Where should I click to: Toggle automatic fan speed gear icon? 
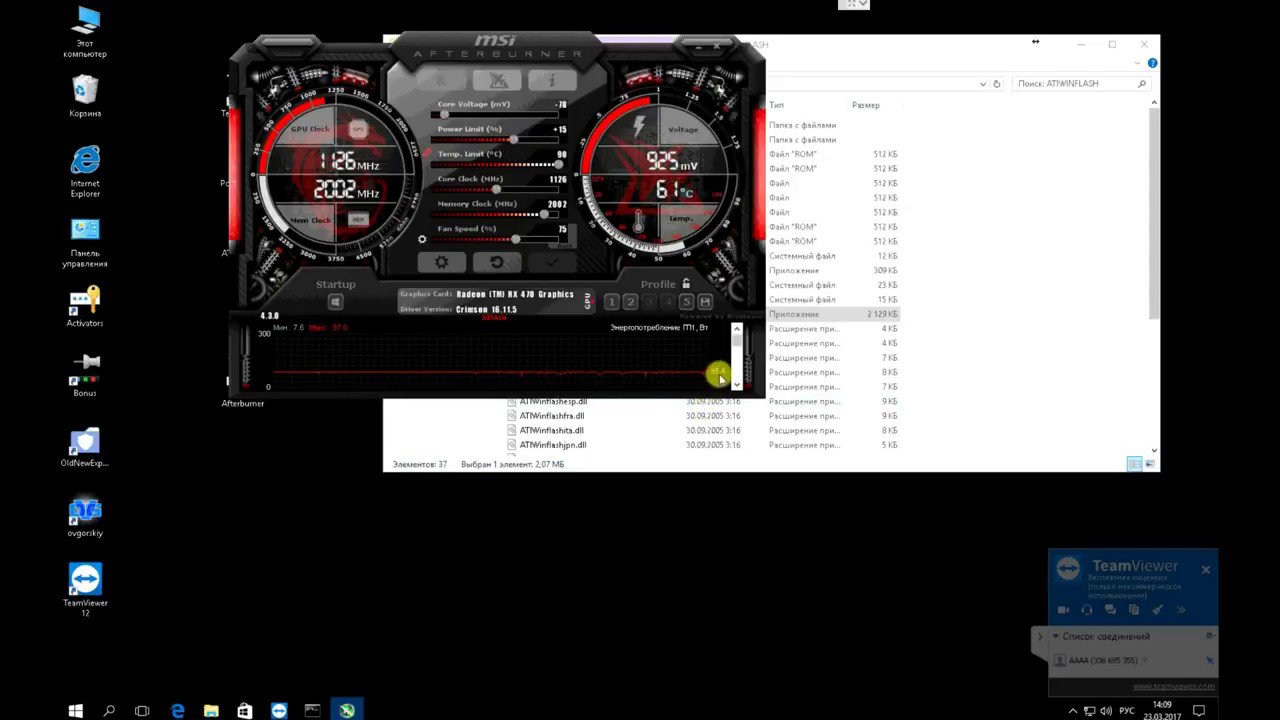(422, 239)
